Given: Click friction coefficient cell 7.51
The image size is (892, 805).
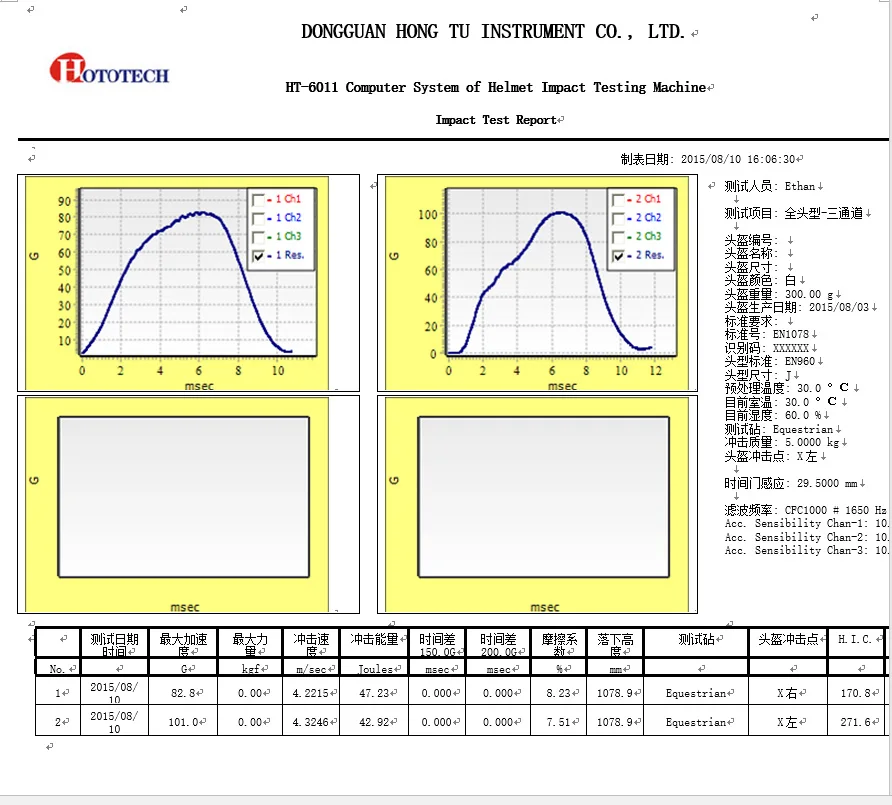Looking at the screenshot, I should [x=559, y=722].
